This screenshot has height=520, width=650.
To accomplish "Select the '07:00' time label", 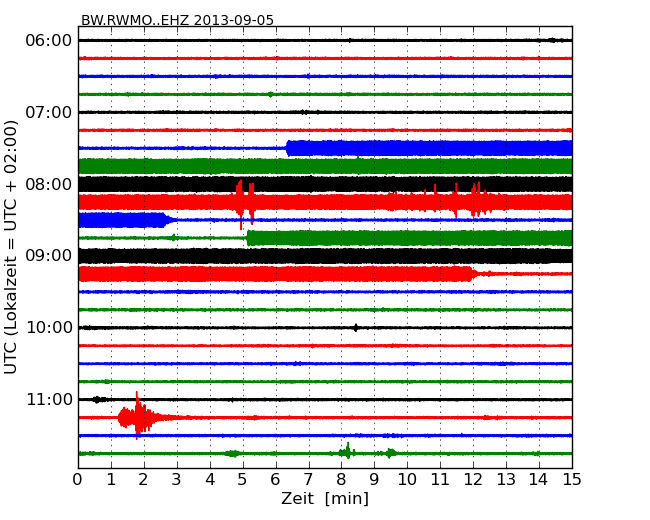I will (x=49, y=112).
